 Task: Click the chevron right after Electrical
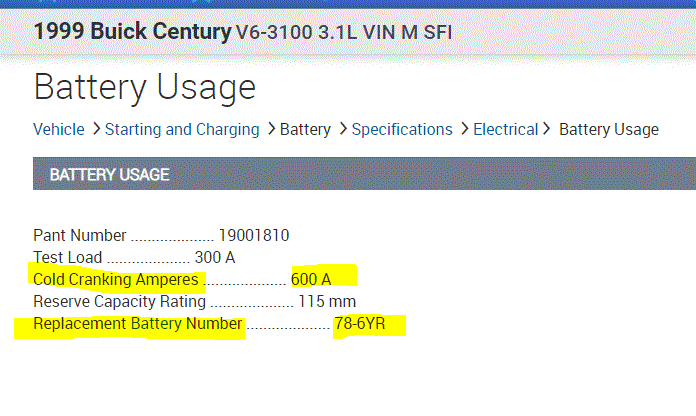click(546, 129)
